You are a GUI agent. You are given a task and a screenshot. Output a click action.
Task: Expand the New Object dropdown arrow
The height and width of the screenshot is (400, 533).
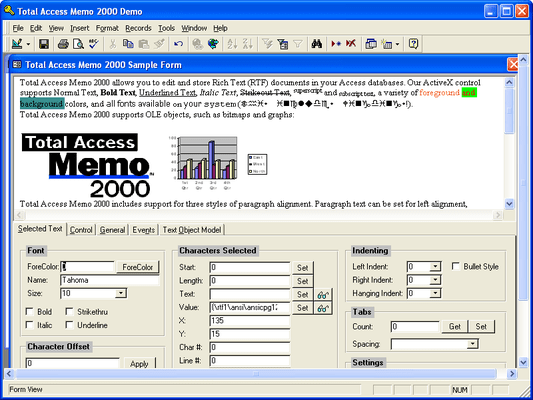click(x=397, y=44)
